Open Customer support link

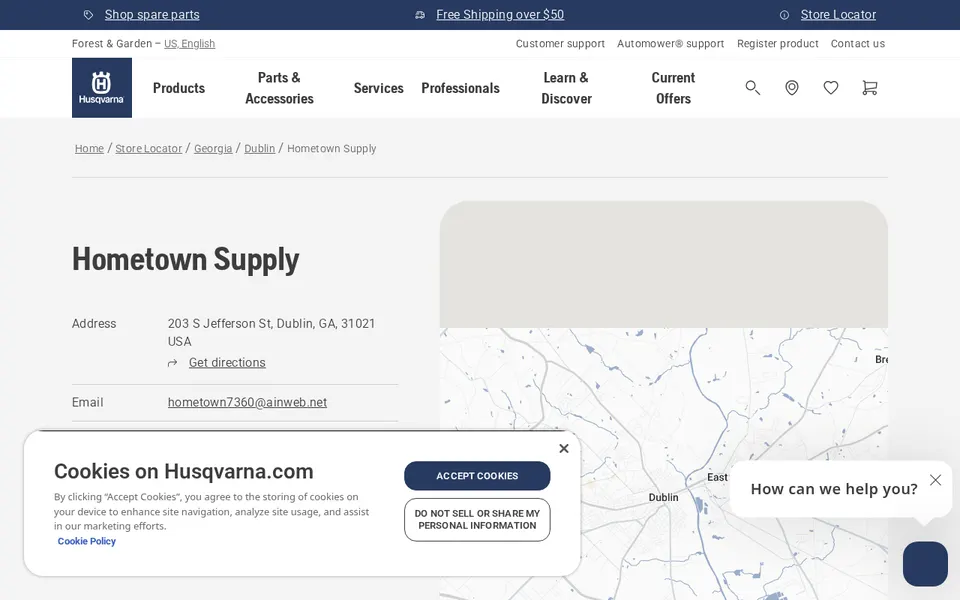pyautogui.click(x=560, y=43)
